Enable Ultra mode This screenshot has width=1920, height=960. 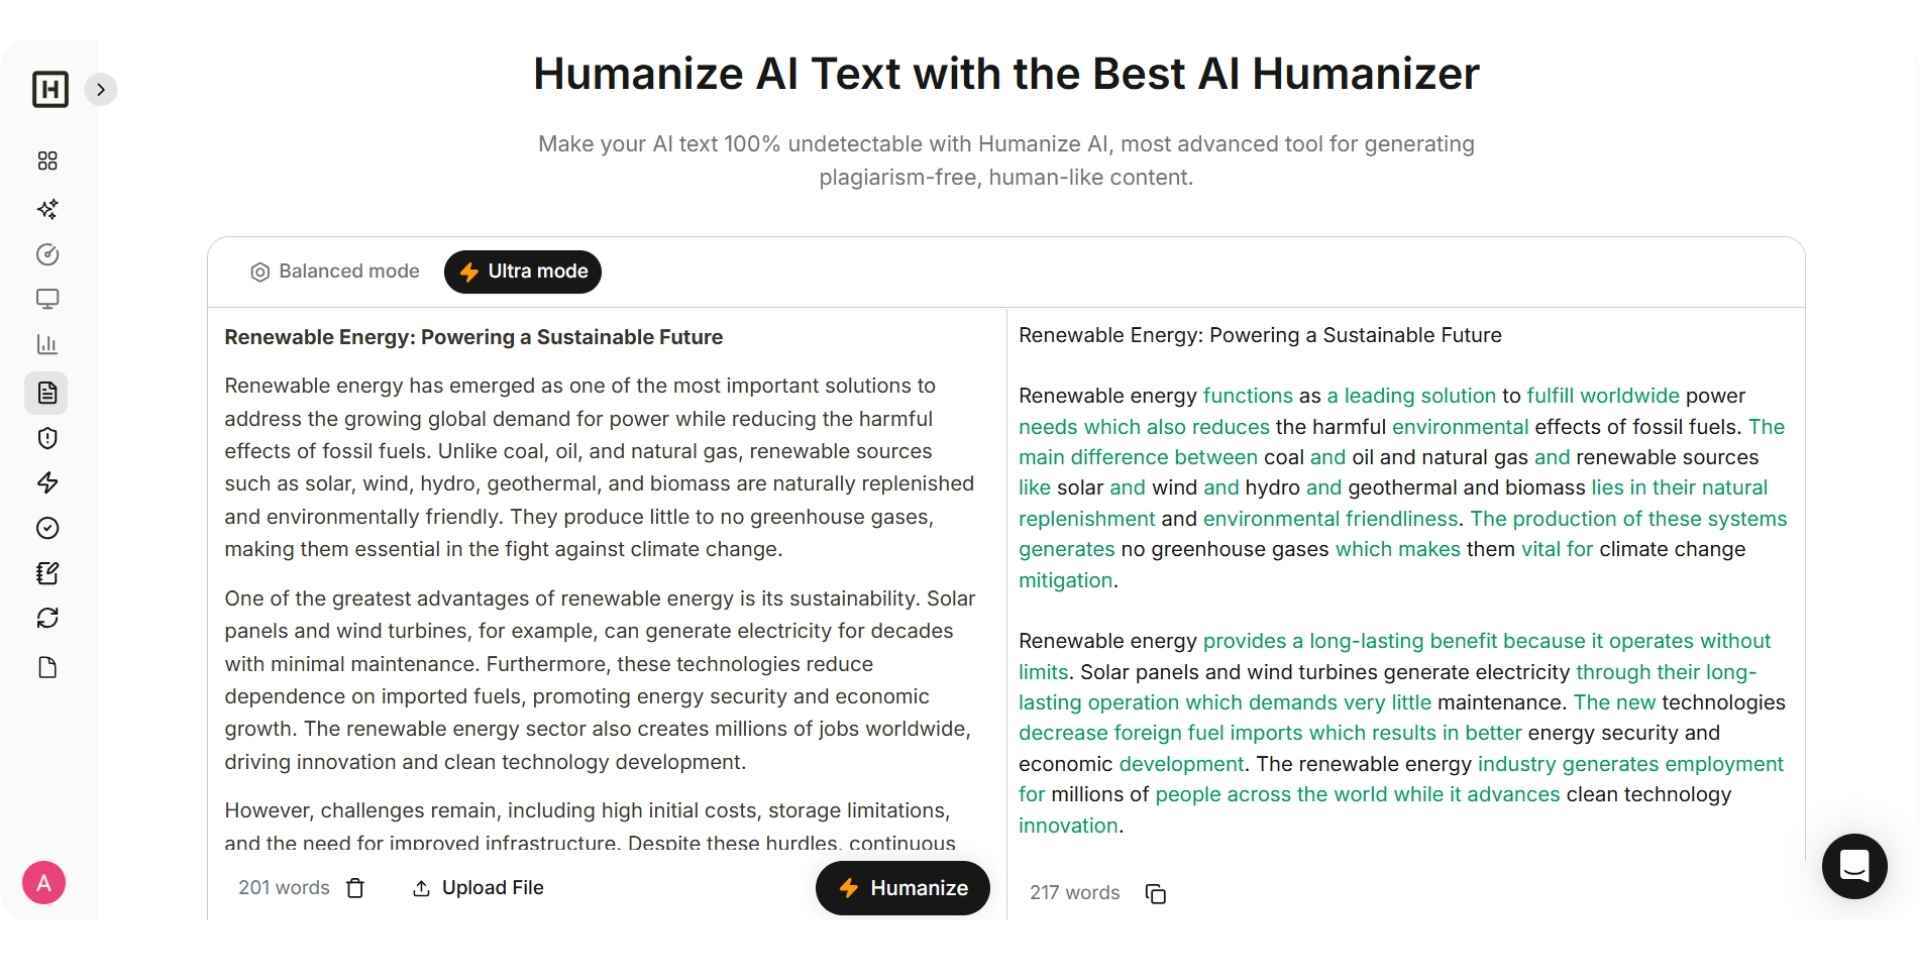[x=522, y=271]
